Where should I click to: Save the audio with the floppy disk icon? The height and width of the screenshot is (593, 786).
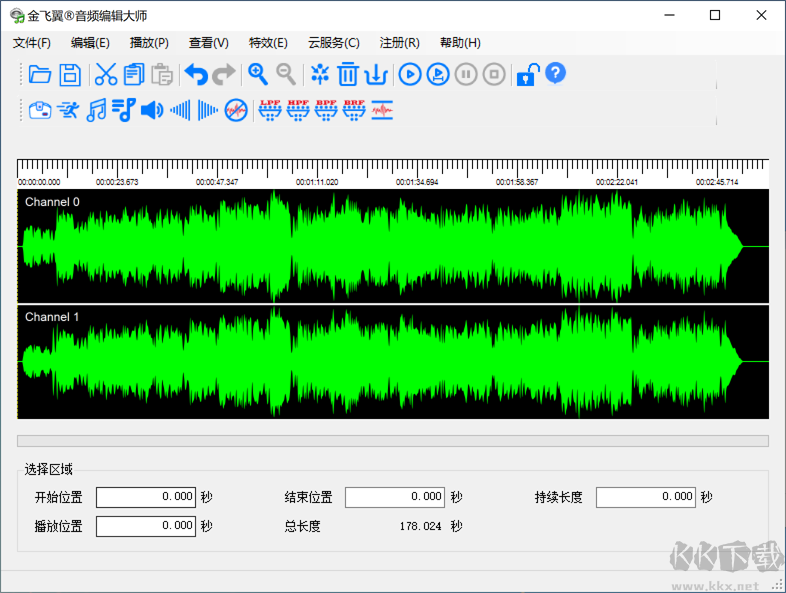69,74
